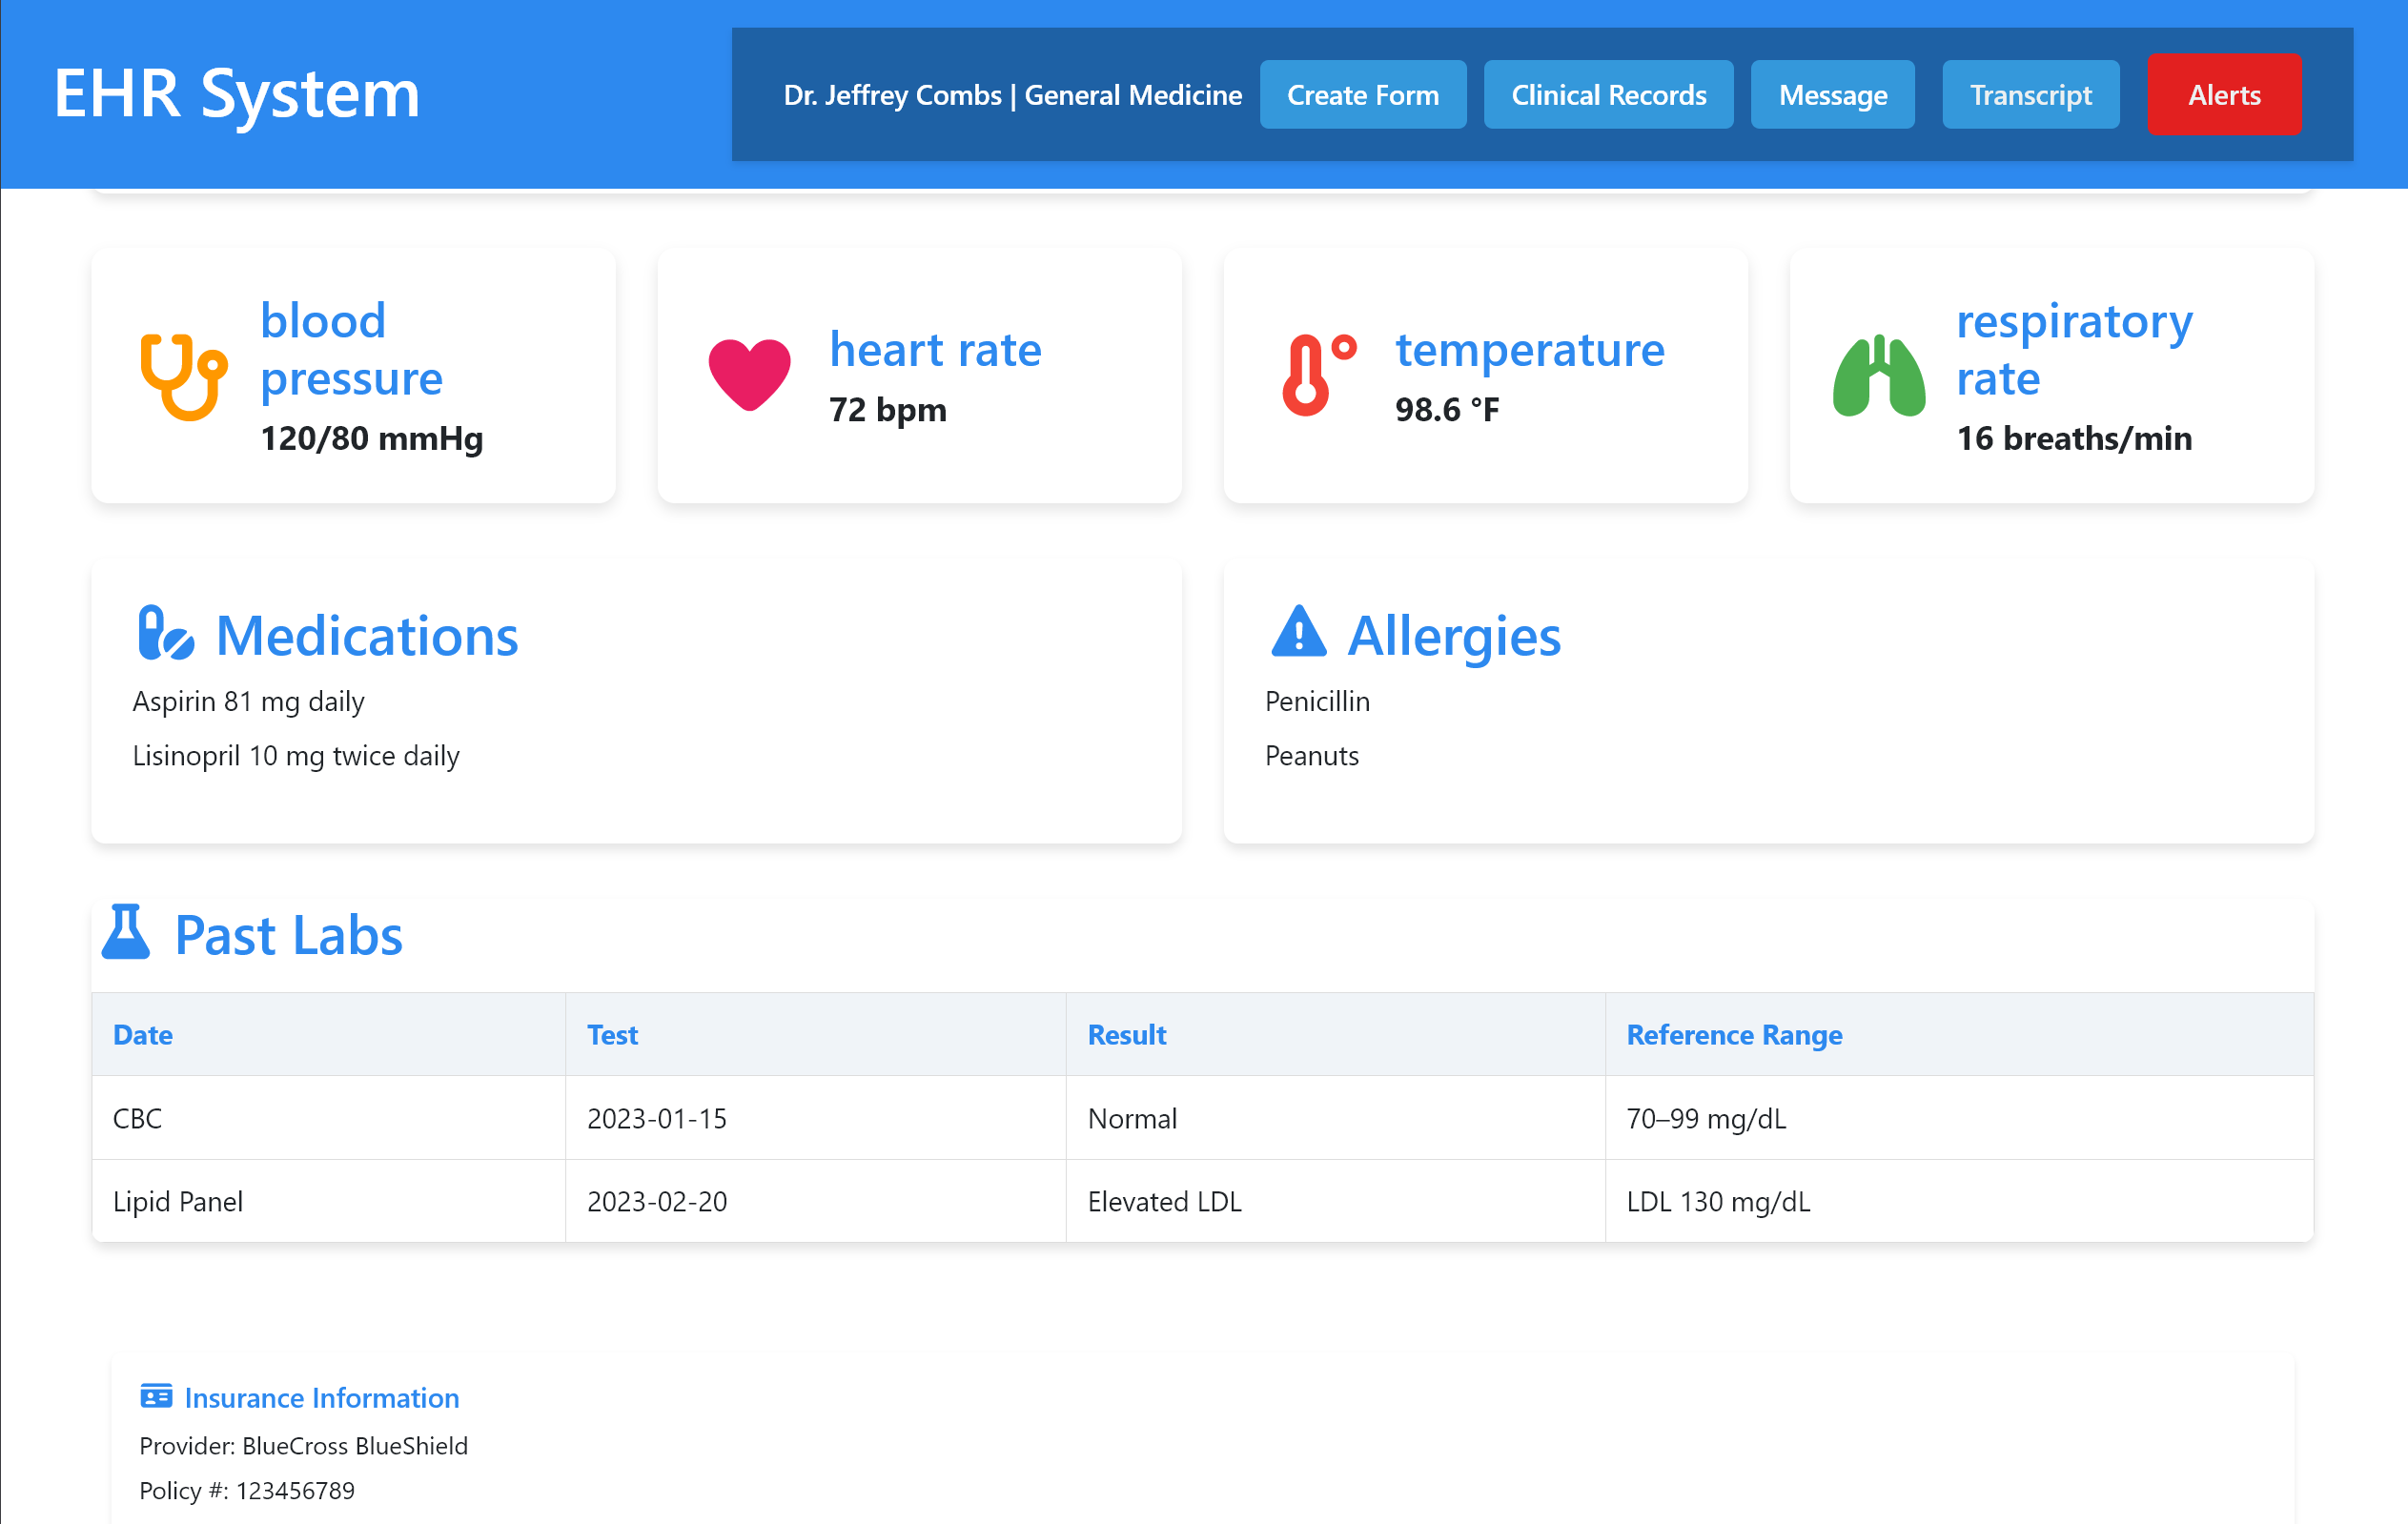This screenshot has height=1524, width=2408.
Task: Open Clinical Records
Action: pos(1607,95)
